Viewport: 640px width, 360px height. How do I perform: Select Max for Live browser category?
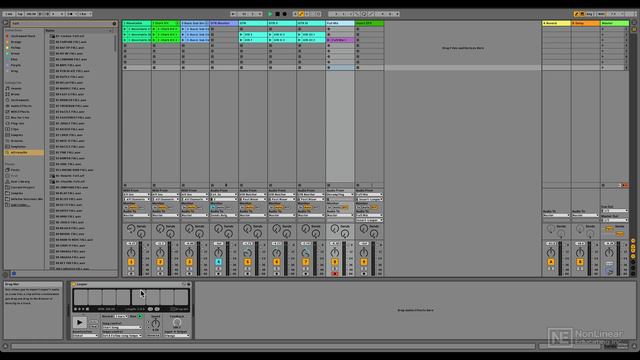click(x=20, y=118)
